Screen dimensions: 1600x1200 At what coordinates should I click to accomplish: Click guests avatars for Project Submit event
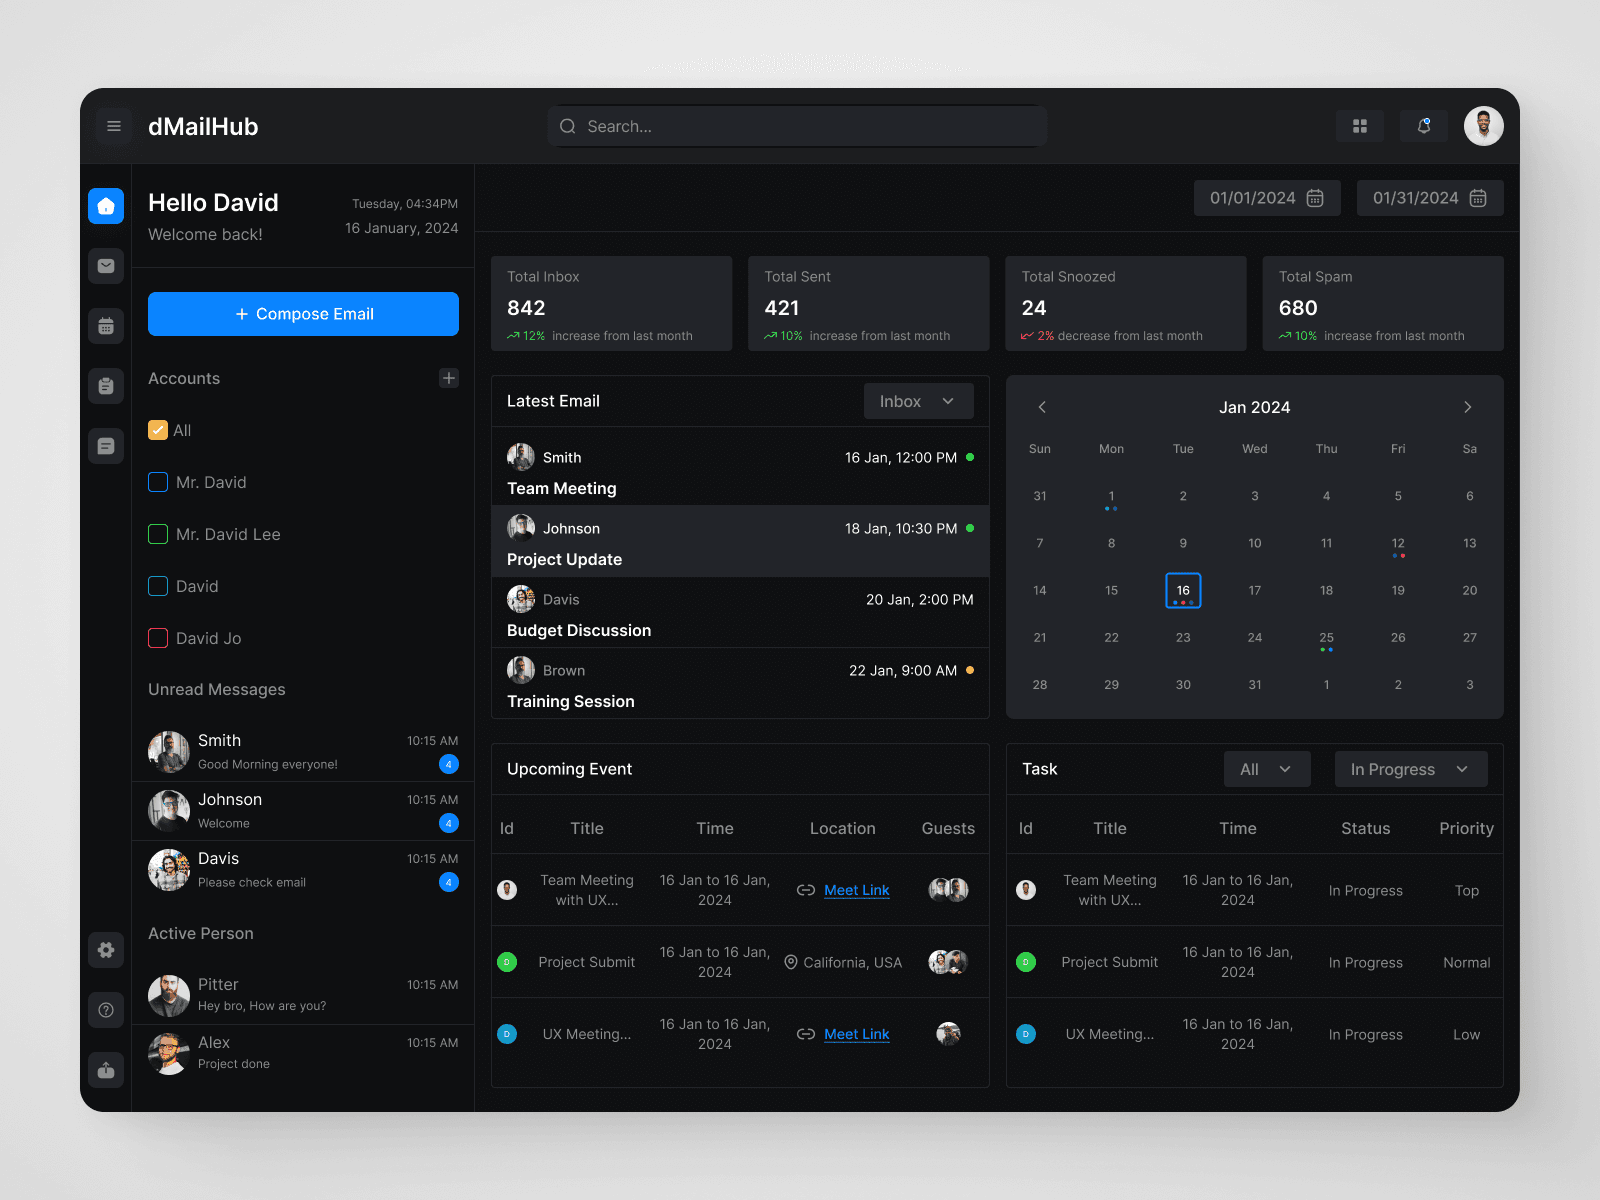click(948, 962)
